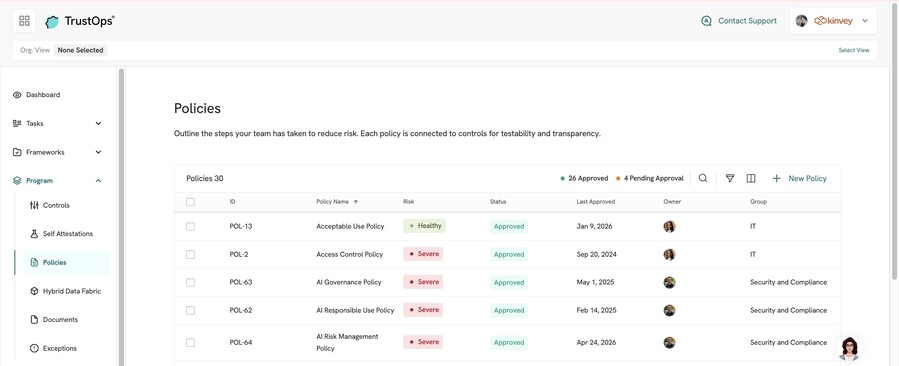Screen dimensions: 899x366
Task: Click owner avatar in POL-2 row
Action: (x=669, y=254)
